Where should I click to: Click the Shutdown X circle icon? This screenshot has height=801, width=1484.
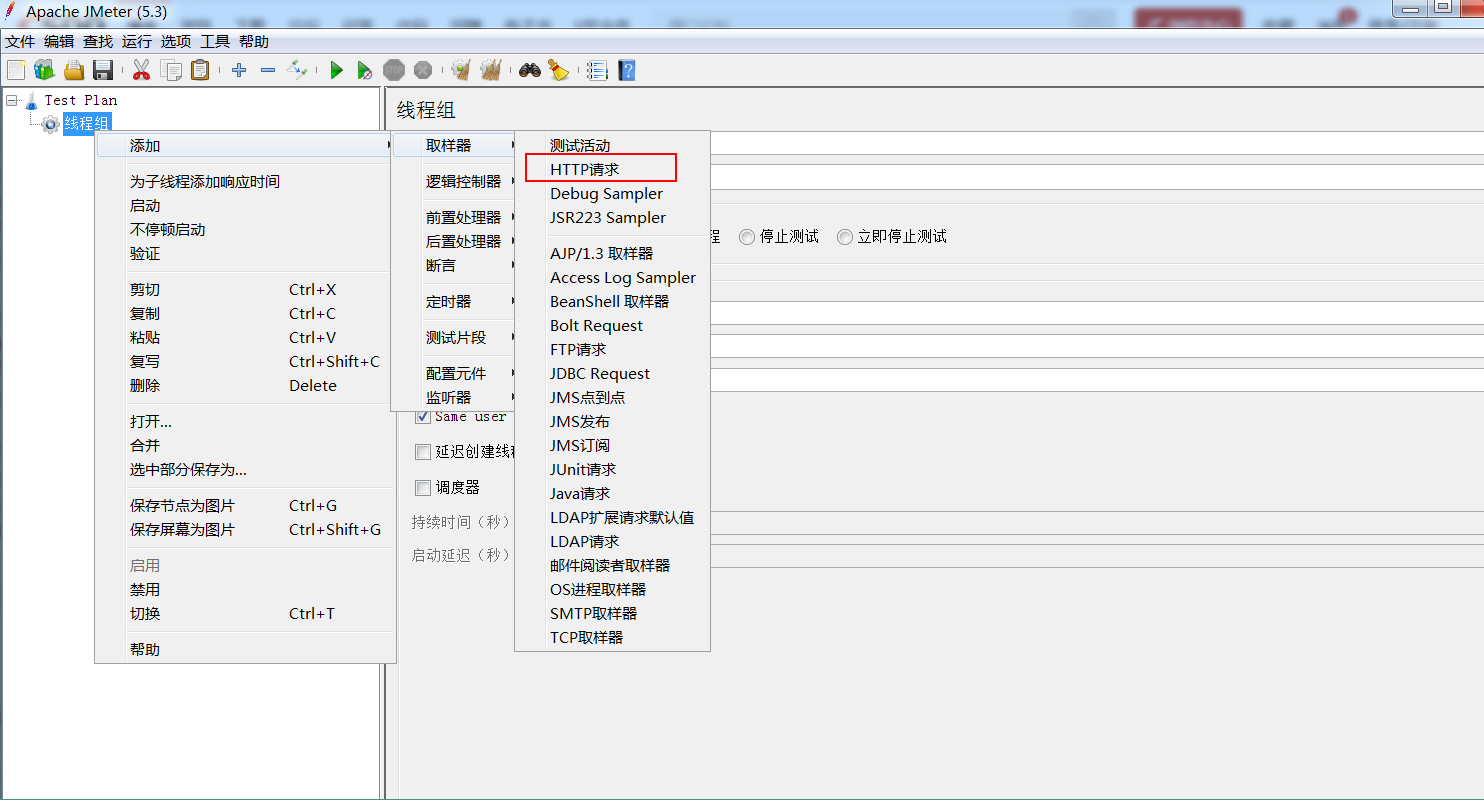(423, 70)
